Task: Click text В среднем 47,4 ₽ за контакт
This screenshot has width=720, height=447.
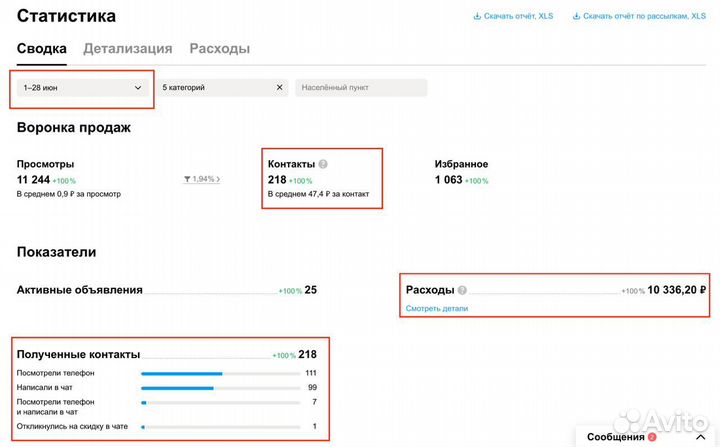Action: tap(319, 194)
